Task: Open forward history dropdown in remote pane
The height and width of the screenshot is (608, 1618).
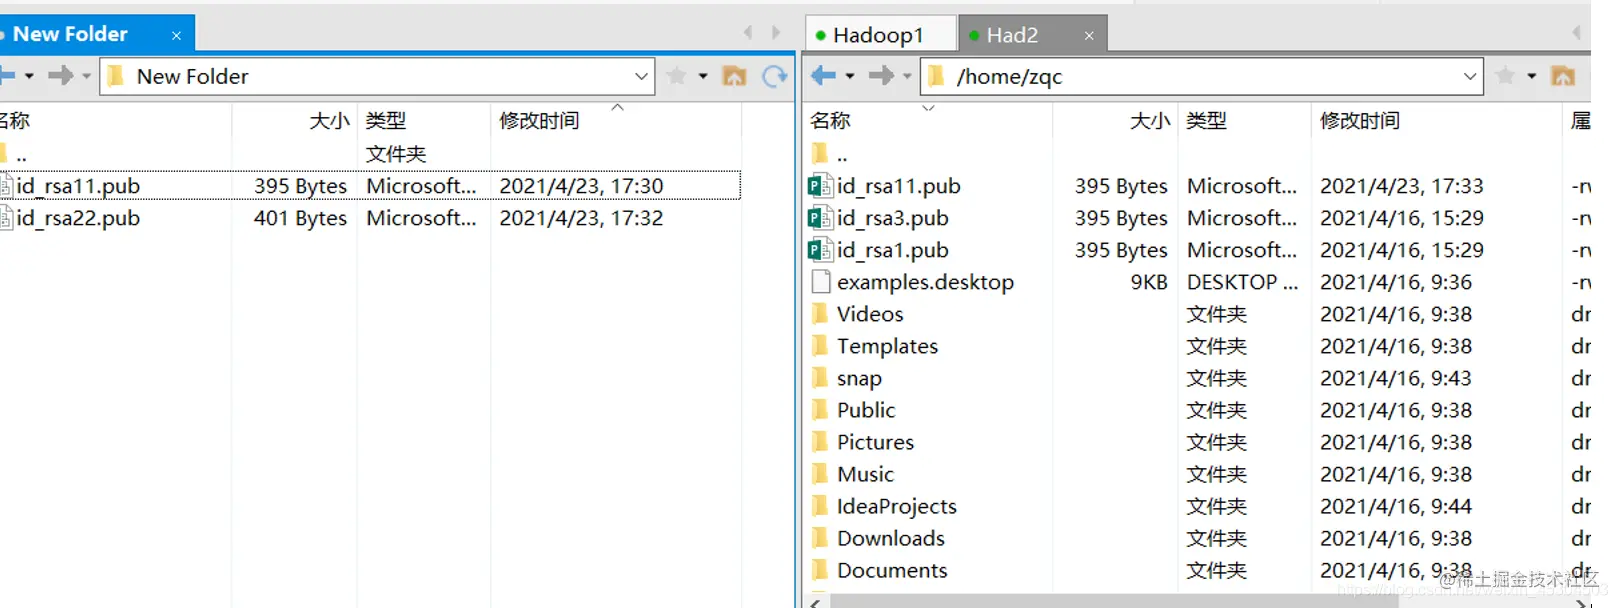Action: 907,76
